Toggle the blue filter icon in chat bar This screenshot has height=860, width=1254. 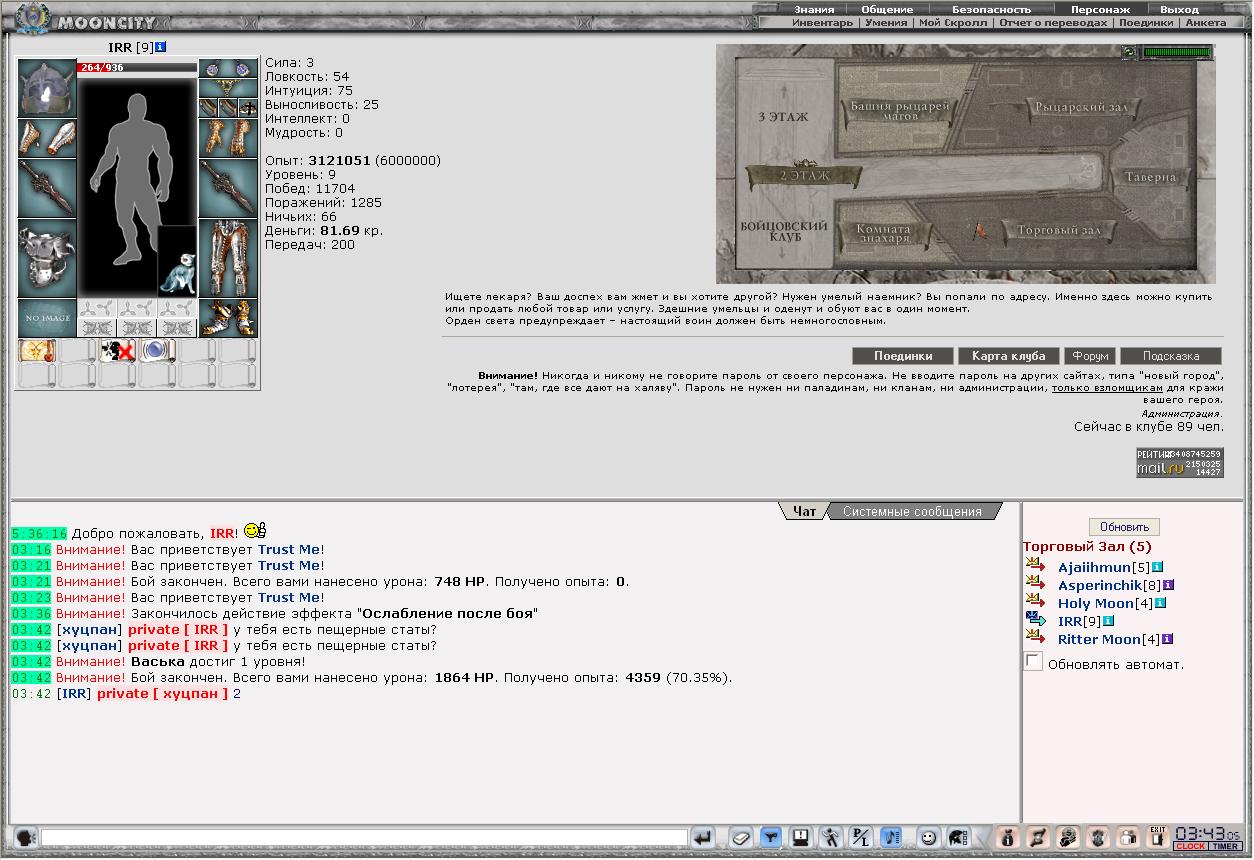[770, 837]
